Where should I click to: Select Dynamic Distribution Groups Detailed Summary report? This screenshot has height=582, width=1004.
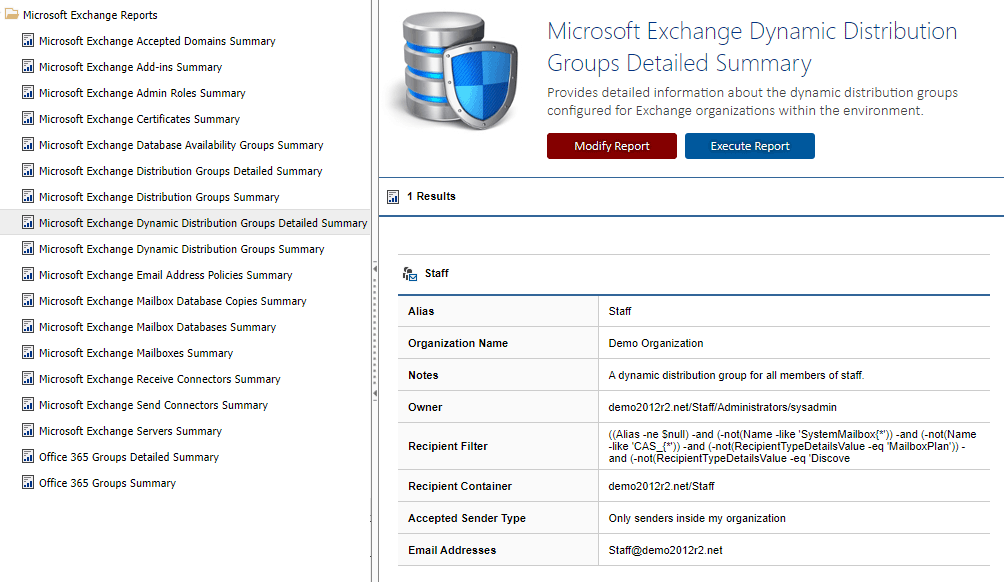click(x=203, y=223)
